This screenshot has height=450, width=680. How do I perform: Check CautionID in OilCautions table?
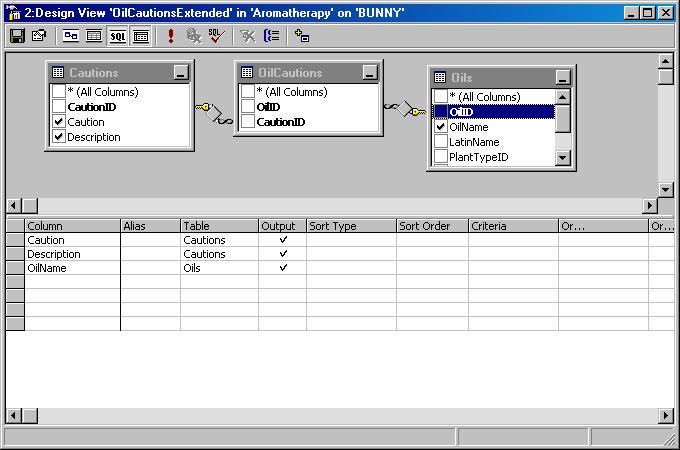click(248, 122)
